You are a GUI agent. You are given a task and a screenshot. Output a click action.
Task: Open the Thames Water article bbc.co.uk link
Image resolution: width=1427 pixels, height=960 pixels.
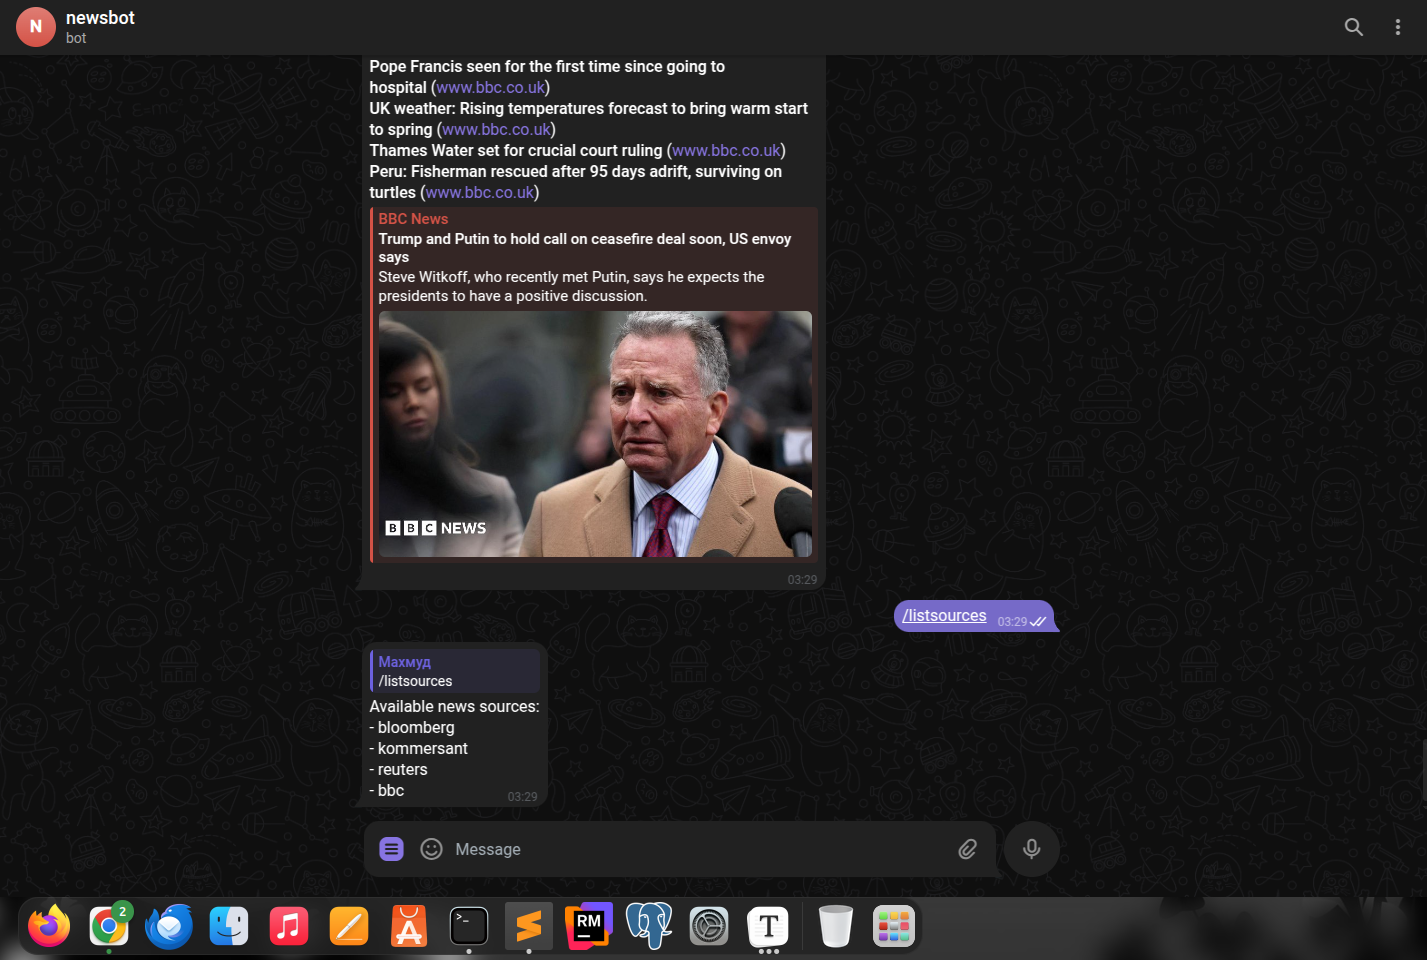725,151
